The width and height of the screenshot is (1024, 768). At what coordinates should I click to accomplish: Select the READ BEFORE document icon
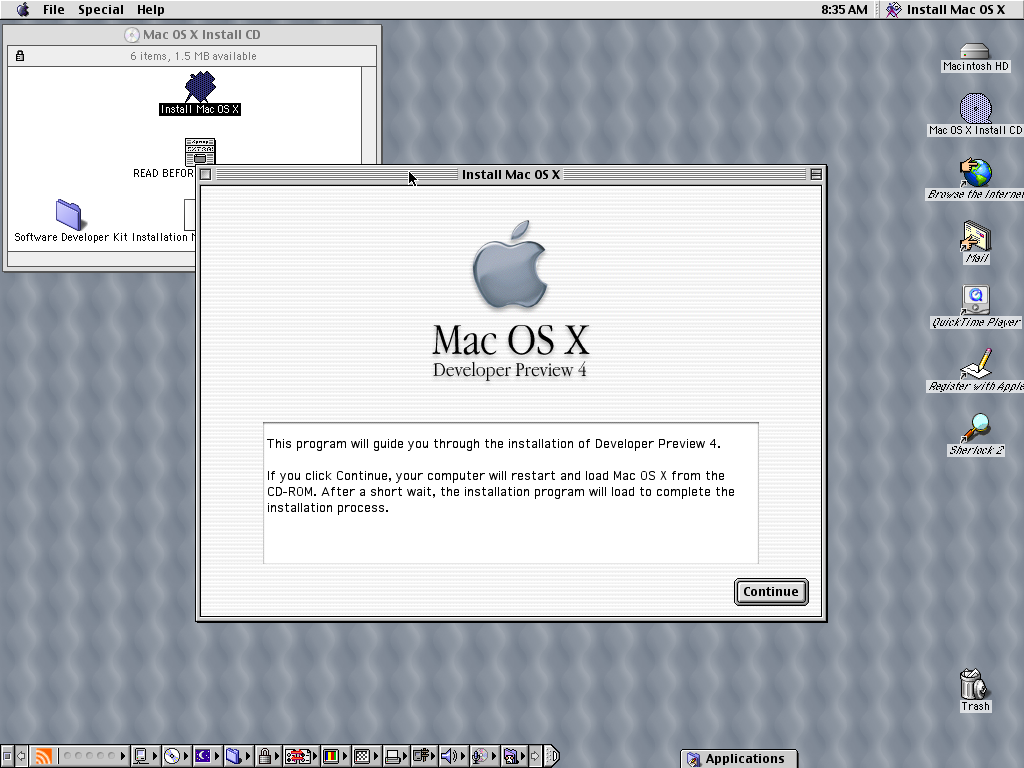coord(200,152)
